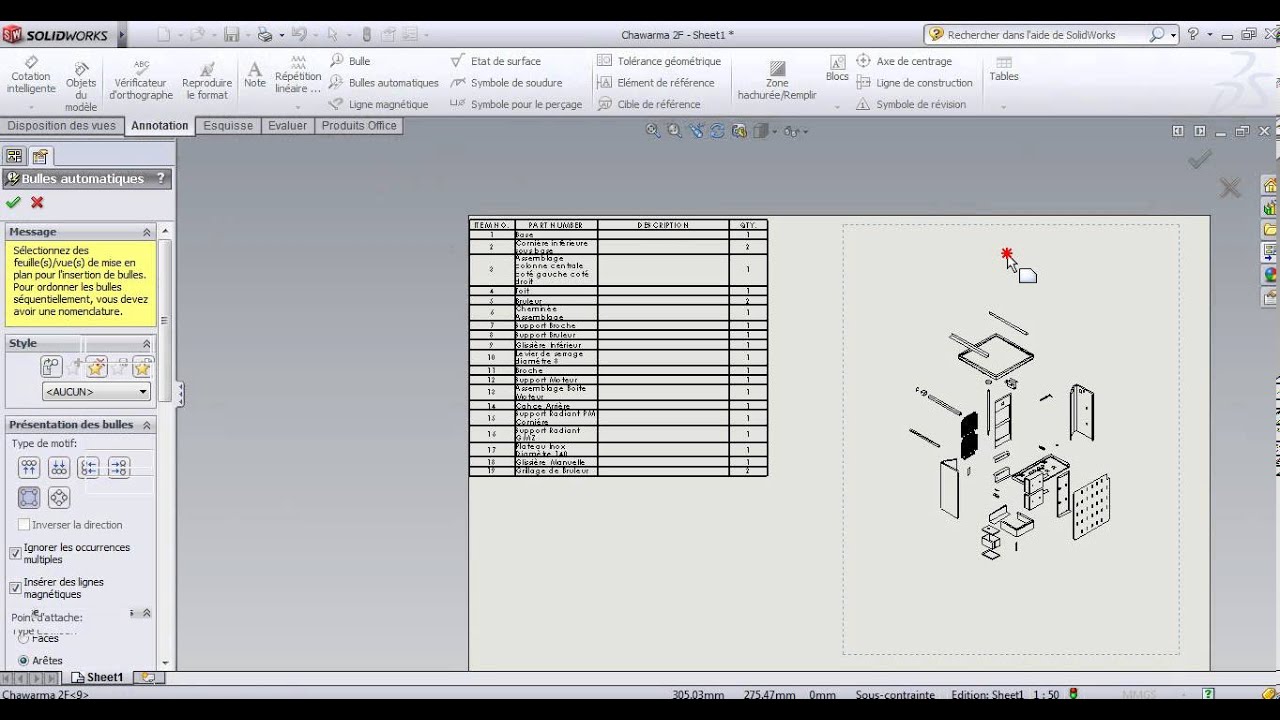
Task: Enable Inverser la direction checkbox
Action: tap(24, 525)
